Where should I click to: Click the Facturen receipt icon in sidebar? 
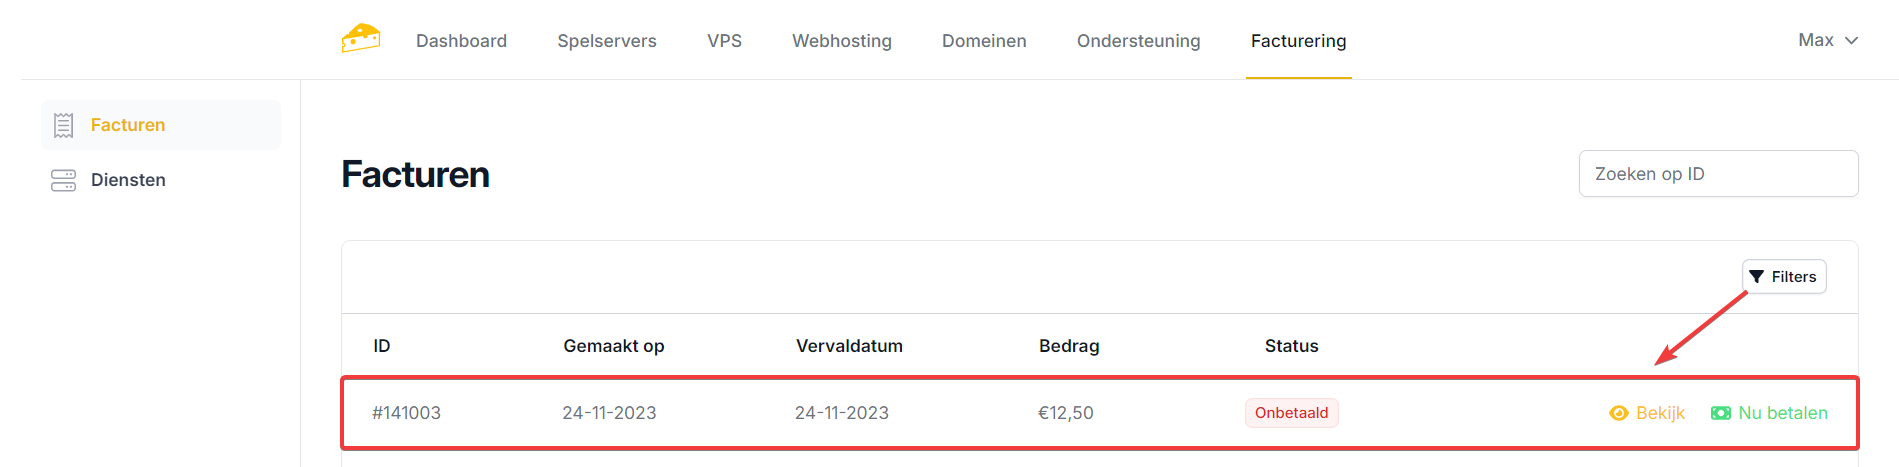(64, 125)
